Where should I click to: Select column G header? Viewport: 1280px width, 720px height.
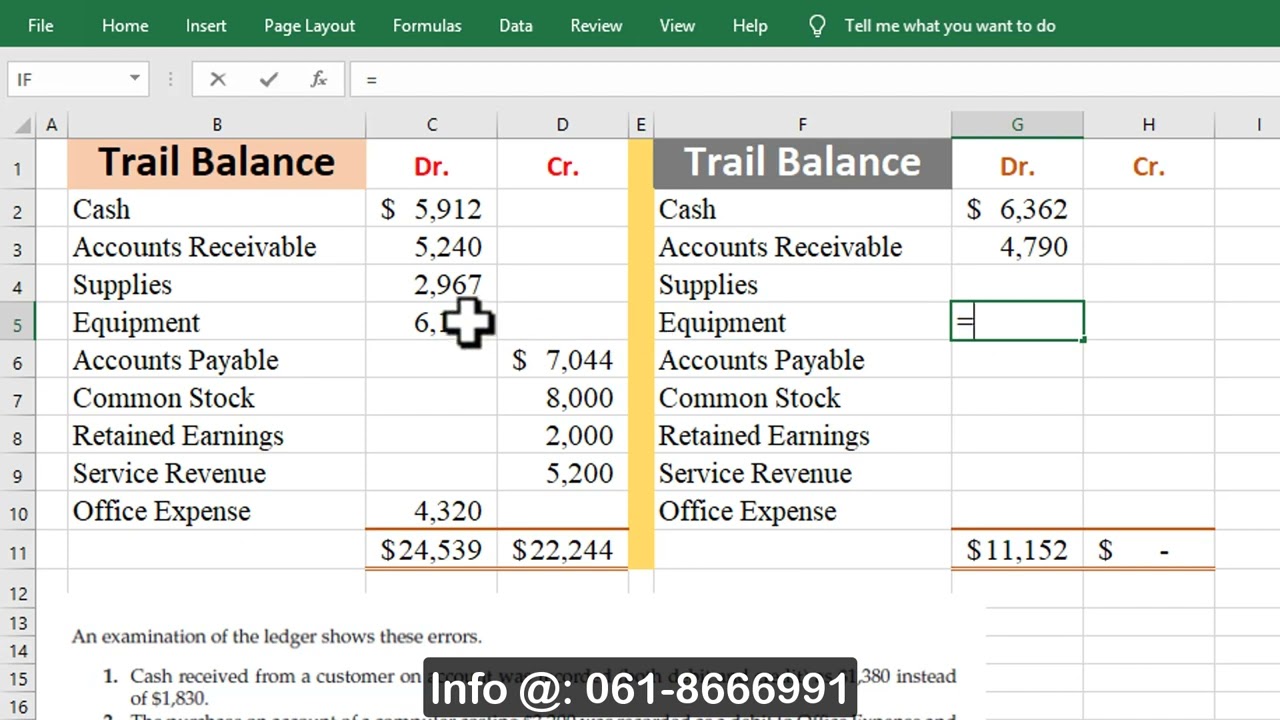(x=1017, y=125)
